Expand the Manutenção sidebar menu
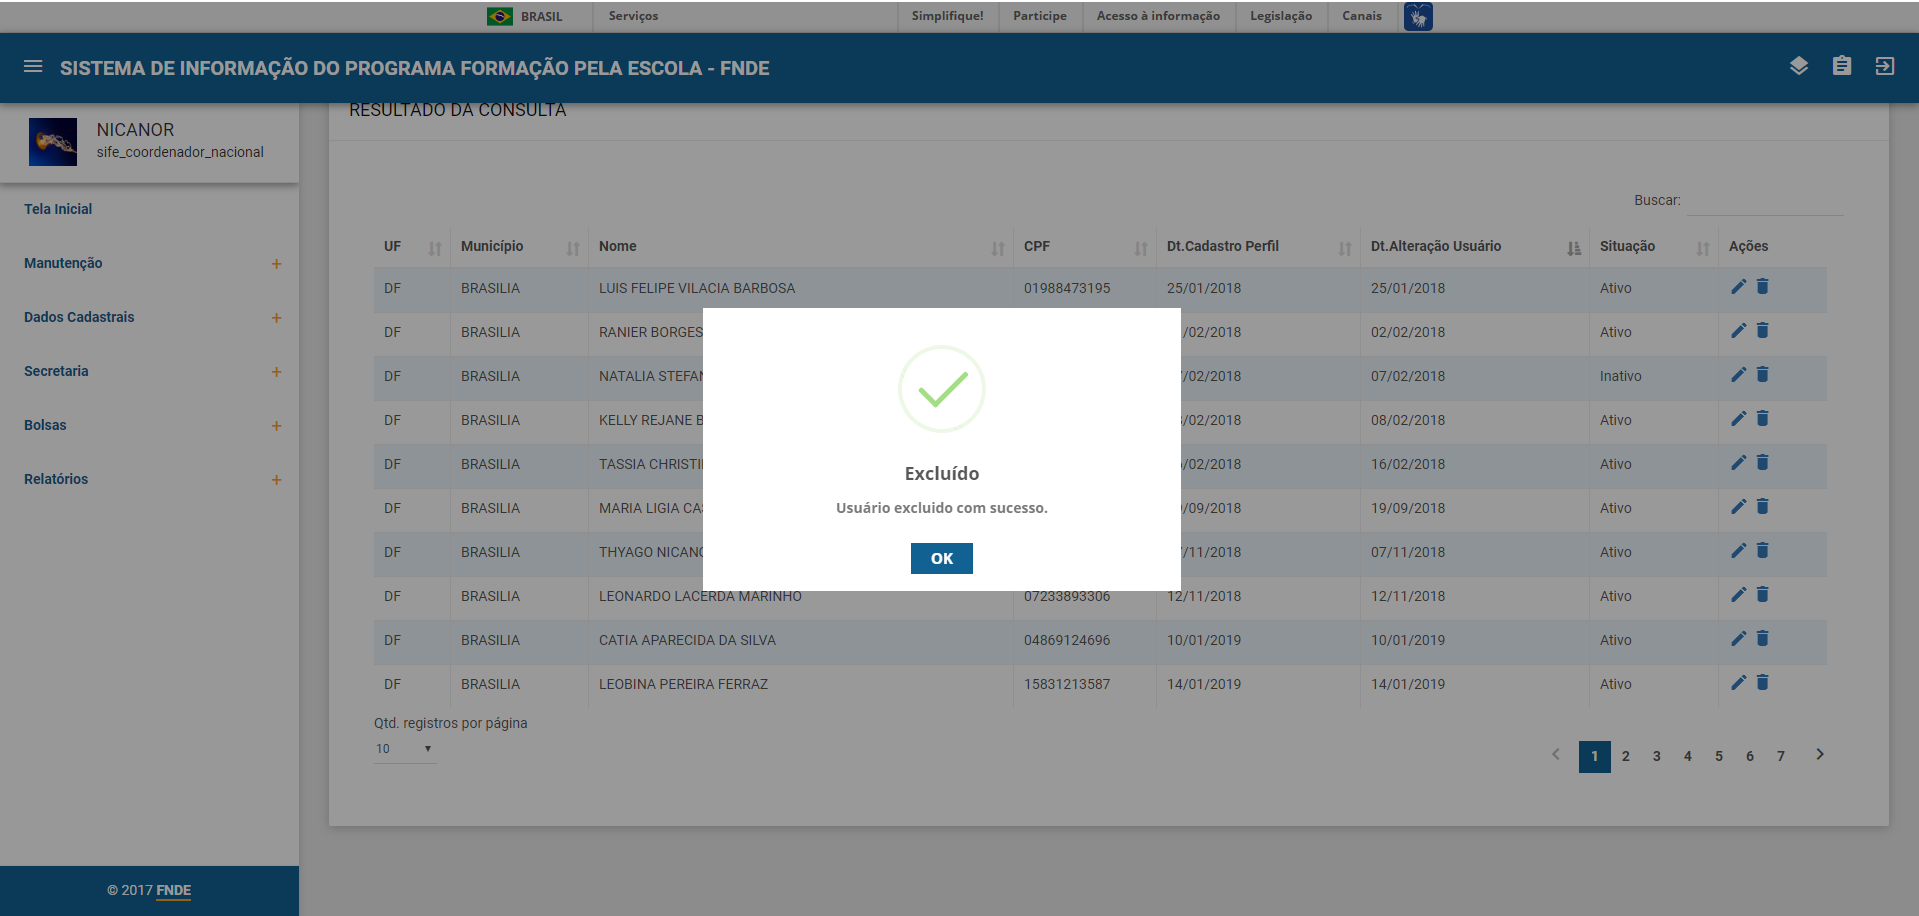This screenshot has height=916, width=1919. 276,264
